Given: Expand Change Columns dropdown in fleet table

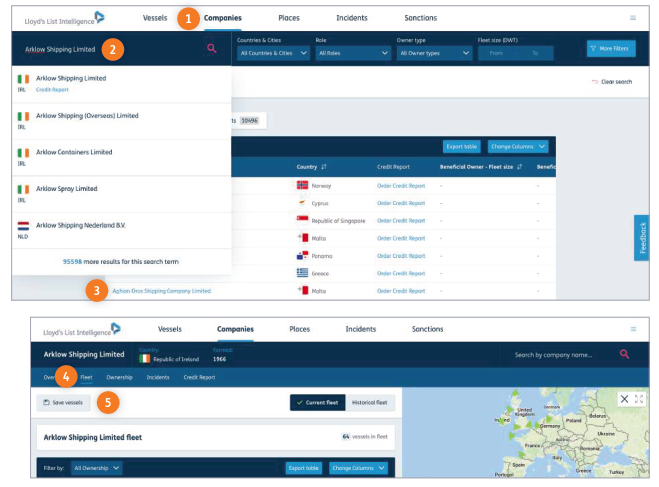Looking at the screenshot, I should pyautogui.click(x=358, y=468).
